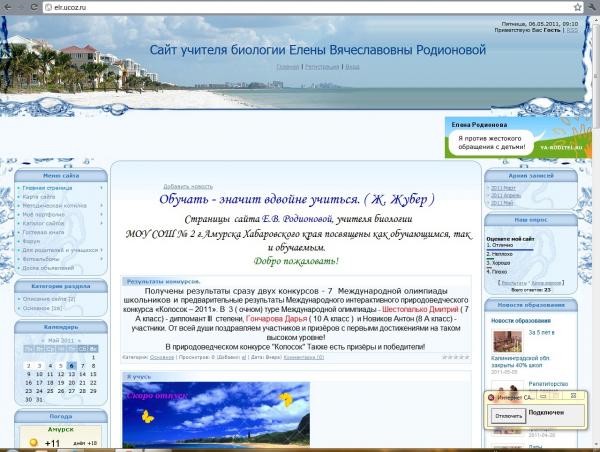
Task: Open Методическая копилка menu item
Action: [x=54, y=206]
